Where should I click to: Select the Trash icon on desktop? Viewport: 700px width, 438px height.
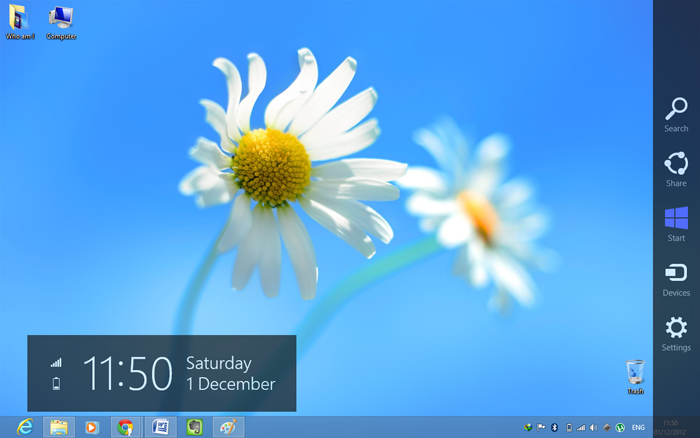coord(634,374)
